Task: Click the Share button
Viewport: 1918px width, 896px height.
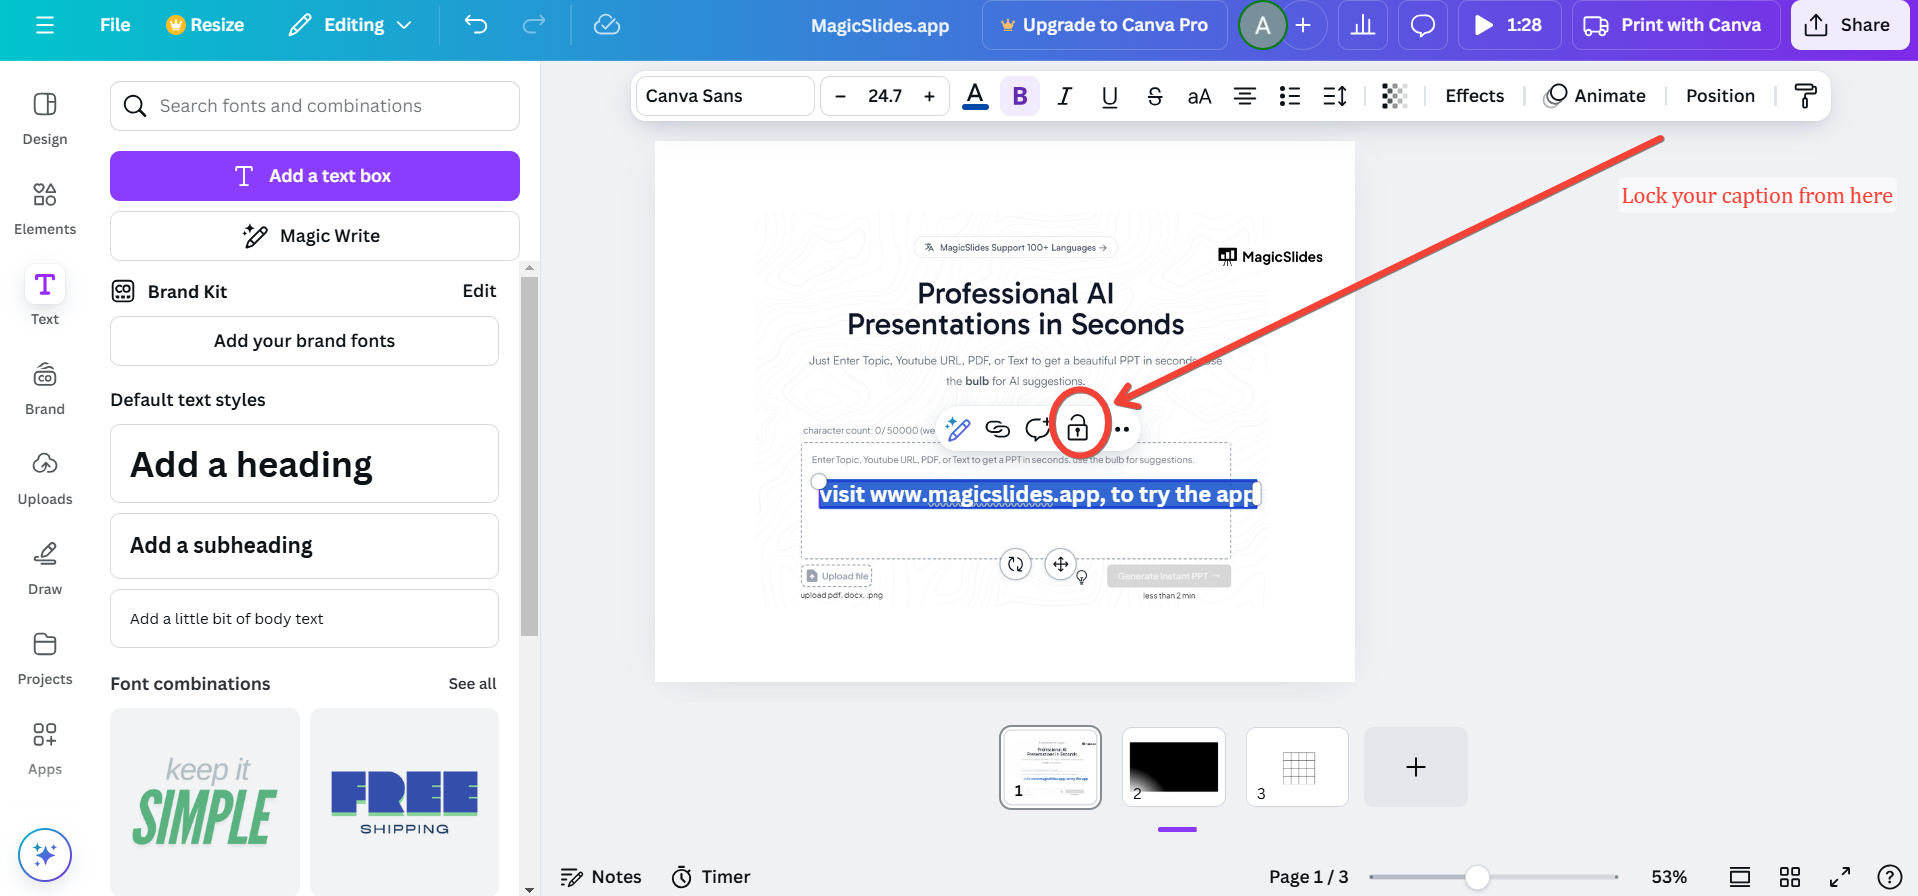Action: (x=1850, y=25)
